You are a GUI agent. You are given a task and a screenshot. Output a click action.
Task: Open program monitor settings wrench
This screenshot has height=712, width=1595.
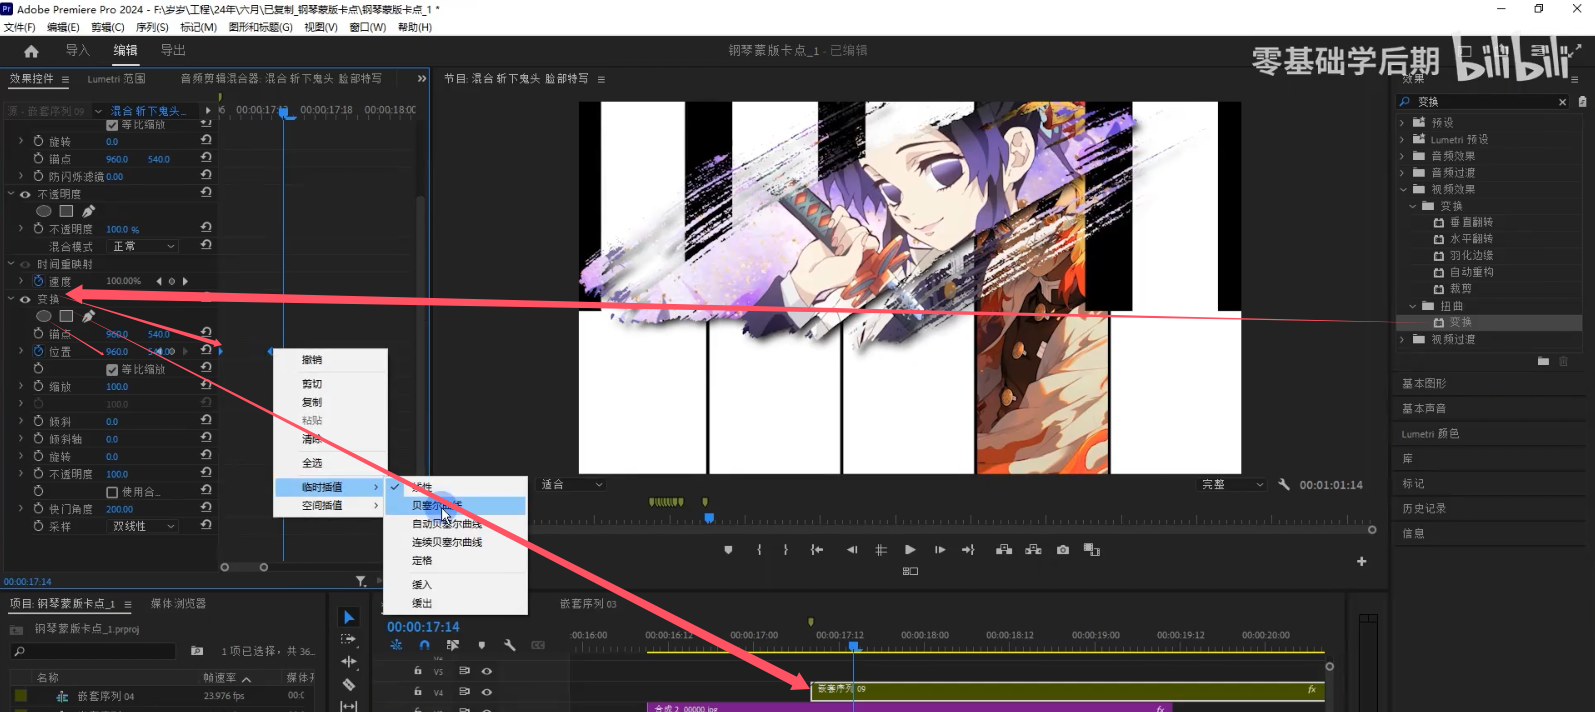tap(1284, 484)
